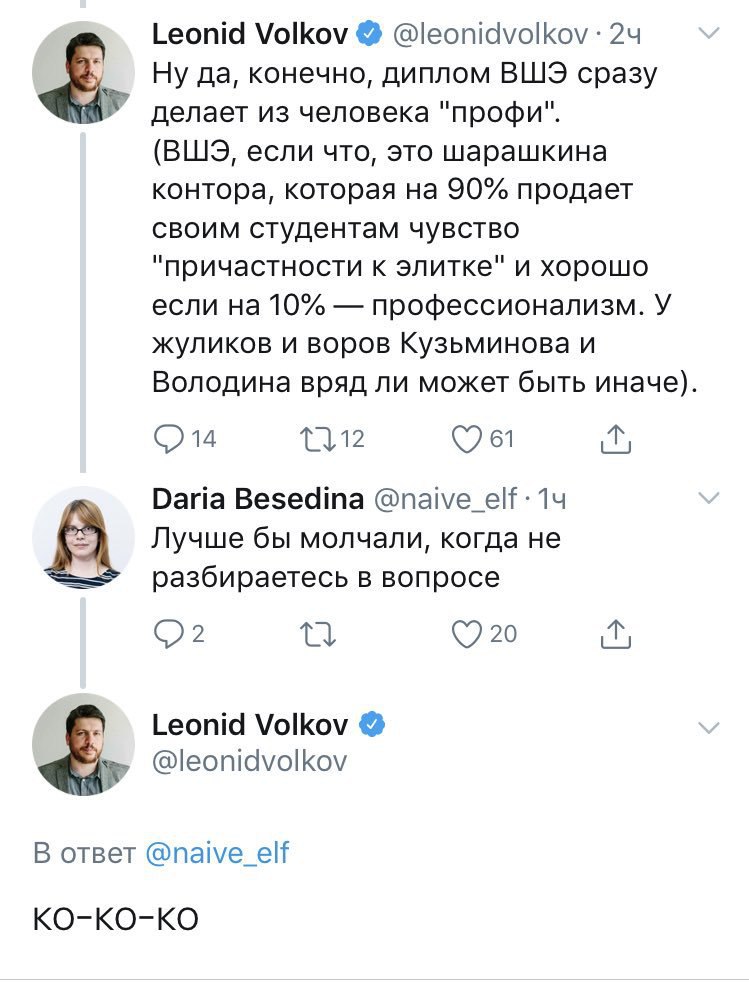Viewport: 749px width, 982px height.
Task: Retweet Daria Besedina's tweet
Action: [x=318, y=634]
